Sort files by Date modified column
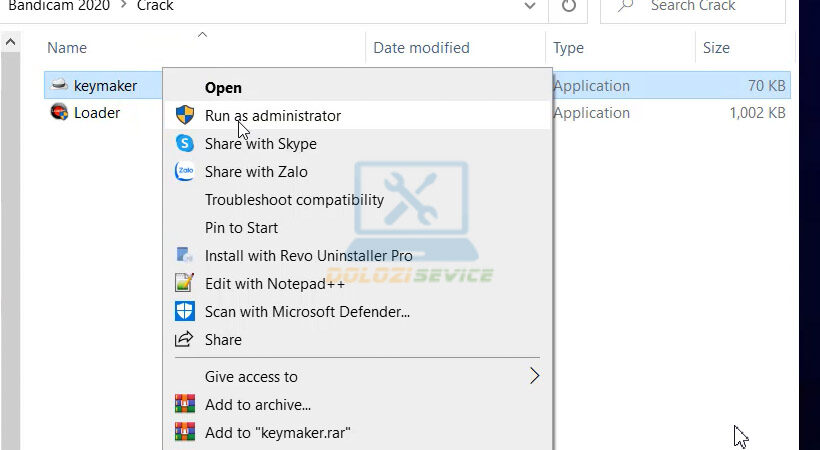Image resolution: width=820 pixels, height=450 pixels. point(421,47)
